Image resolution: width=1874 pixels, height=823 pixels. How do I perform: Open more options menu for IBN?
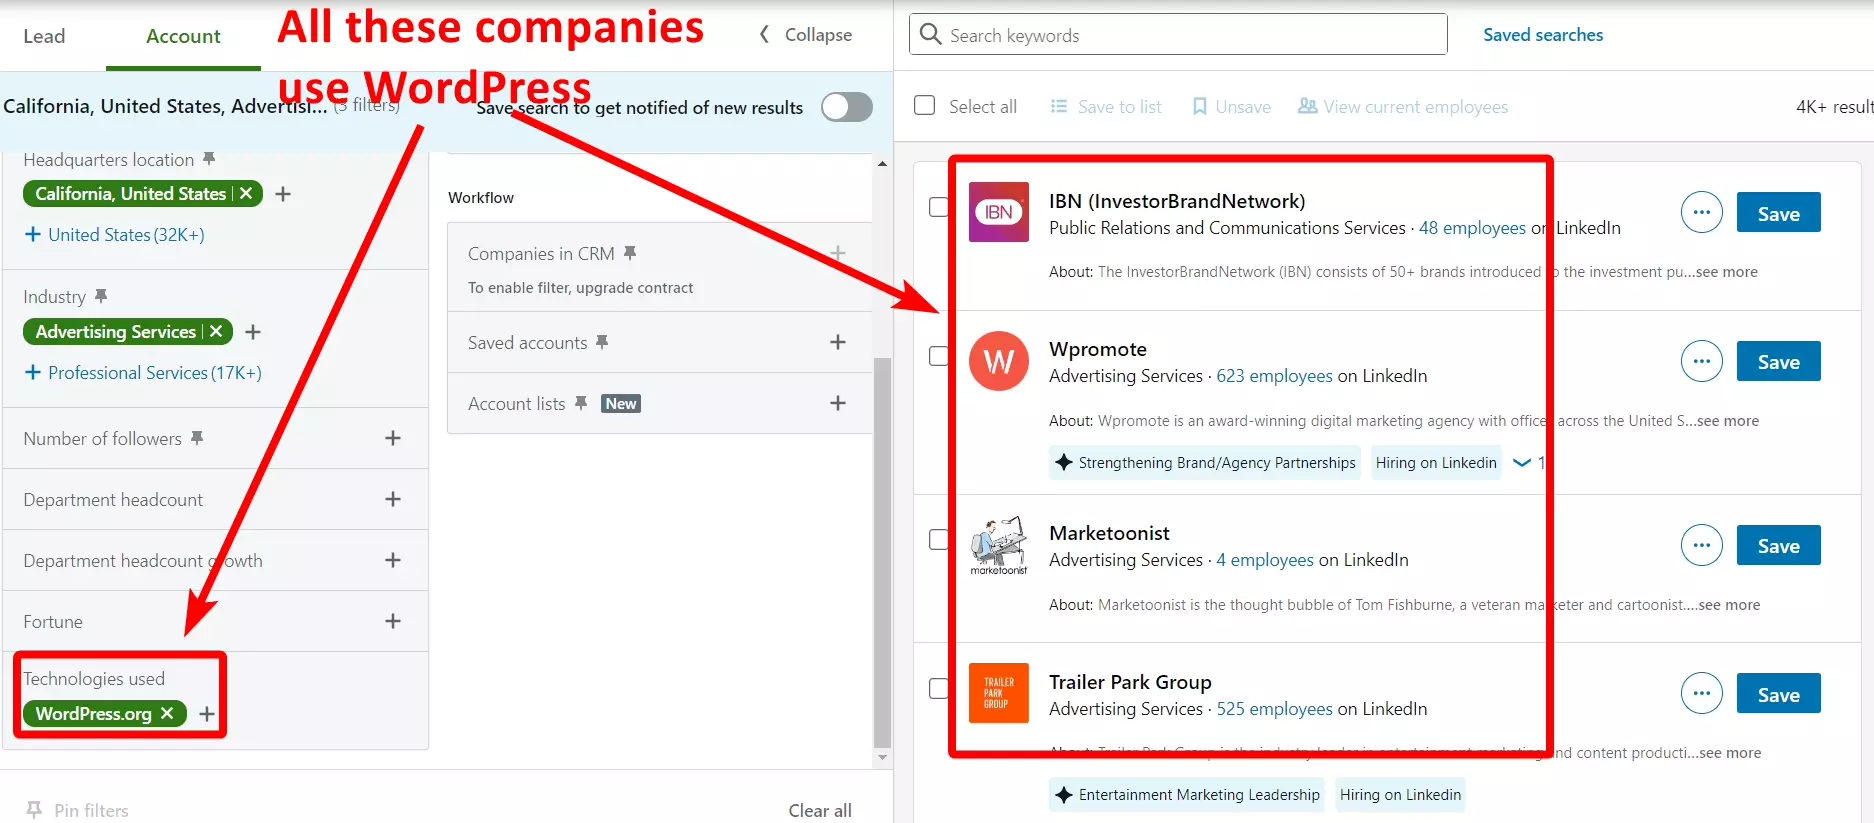point(1702,212)
